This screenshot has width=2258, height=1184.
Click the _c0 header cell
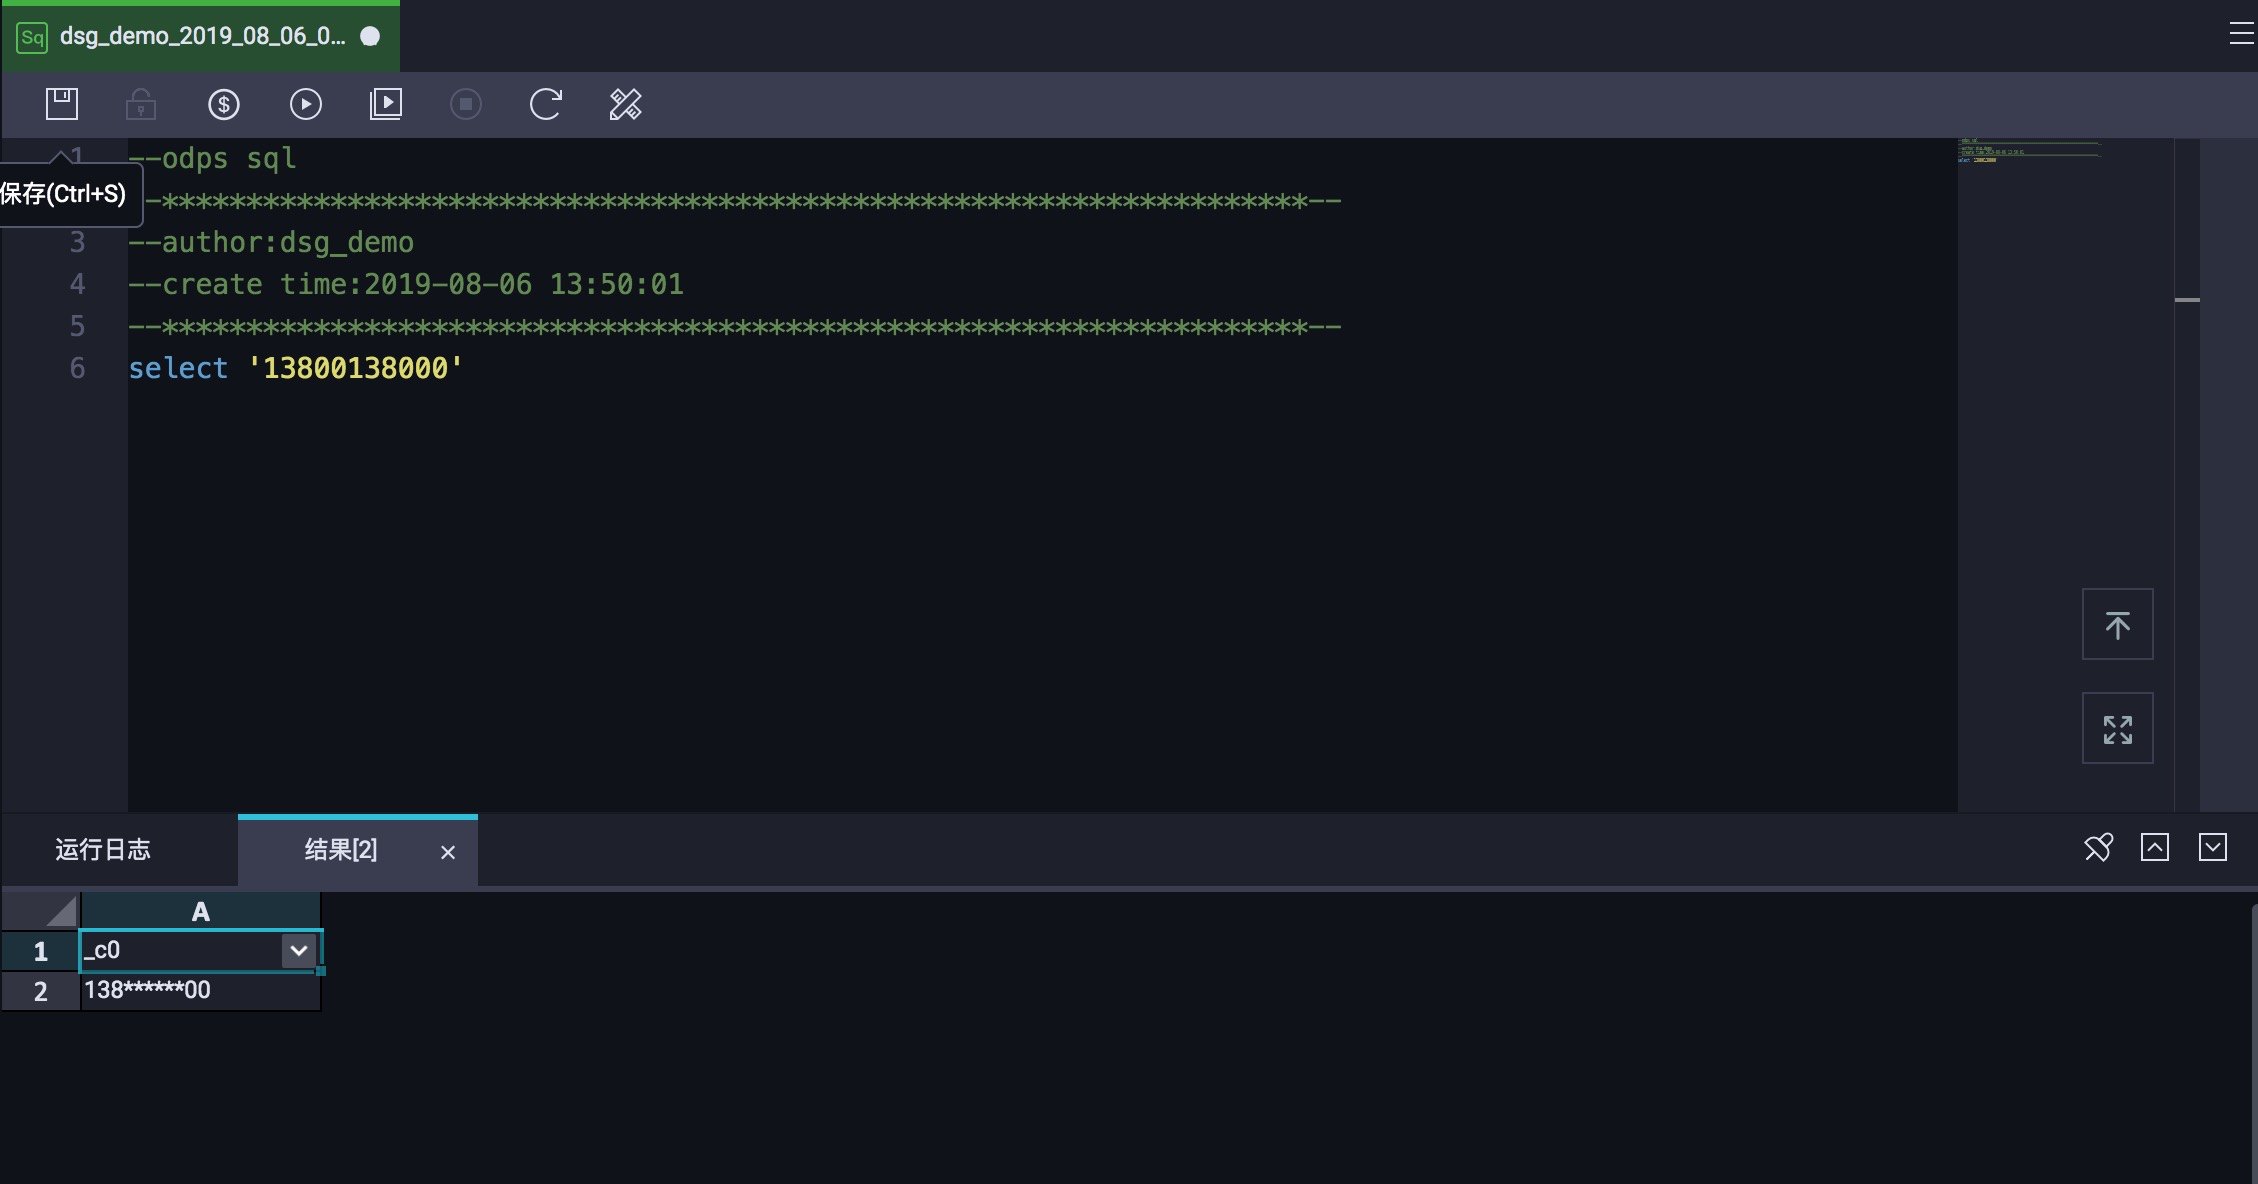point(200,951)
